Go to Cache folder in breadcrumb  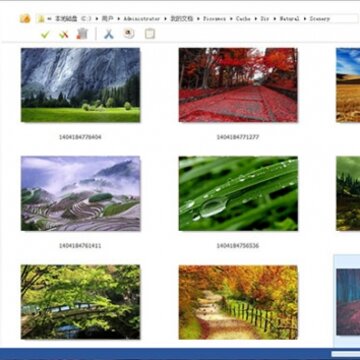[x=243, y=19]
